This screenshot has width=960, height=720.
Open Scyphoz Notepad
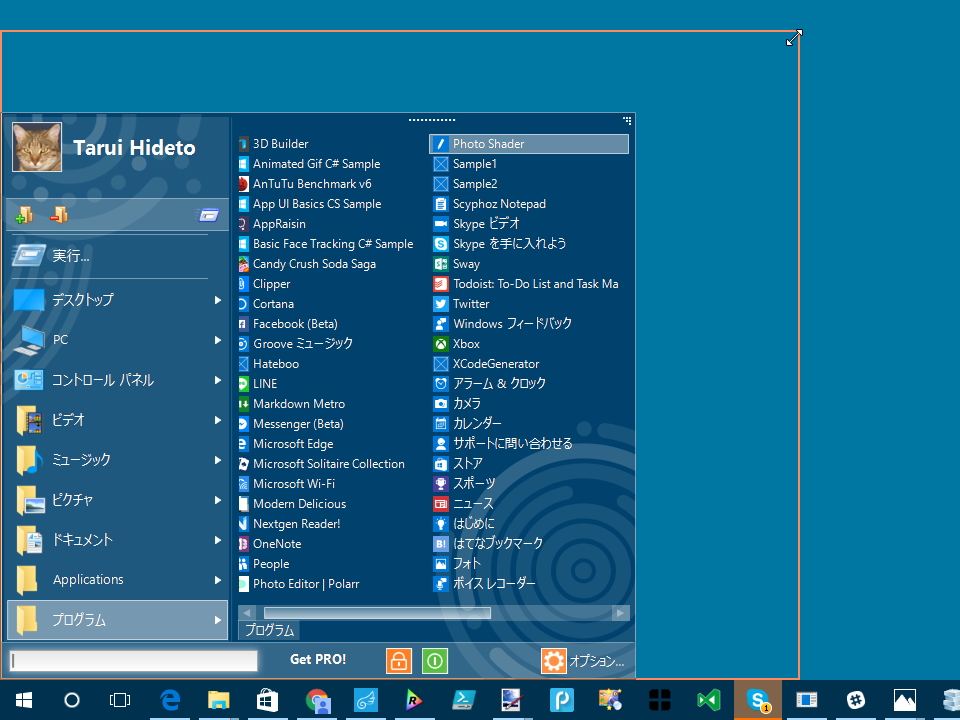pos(490,204)
